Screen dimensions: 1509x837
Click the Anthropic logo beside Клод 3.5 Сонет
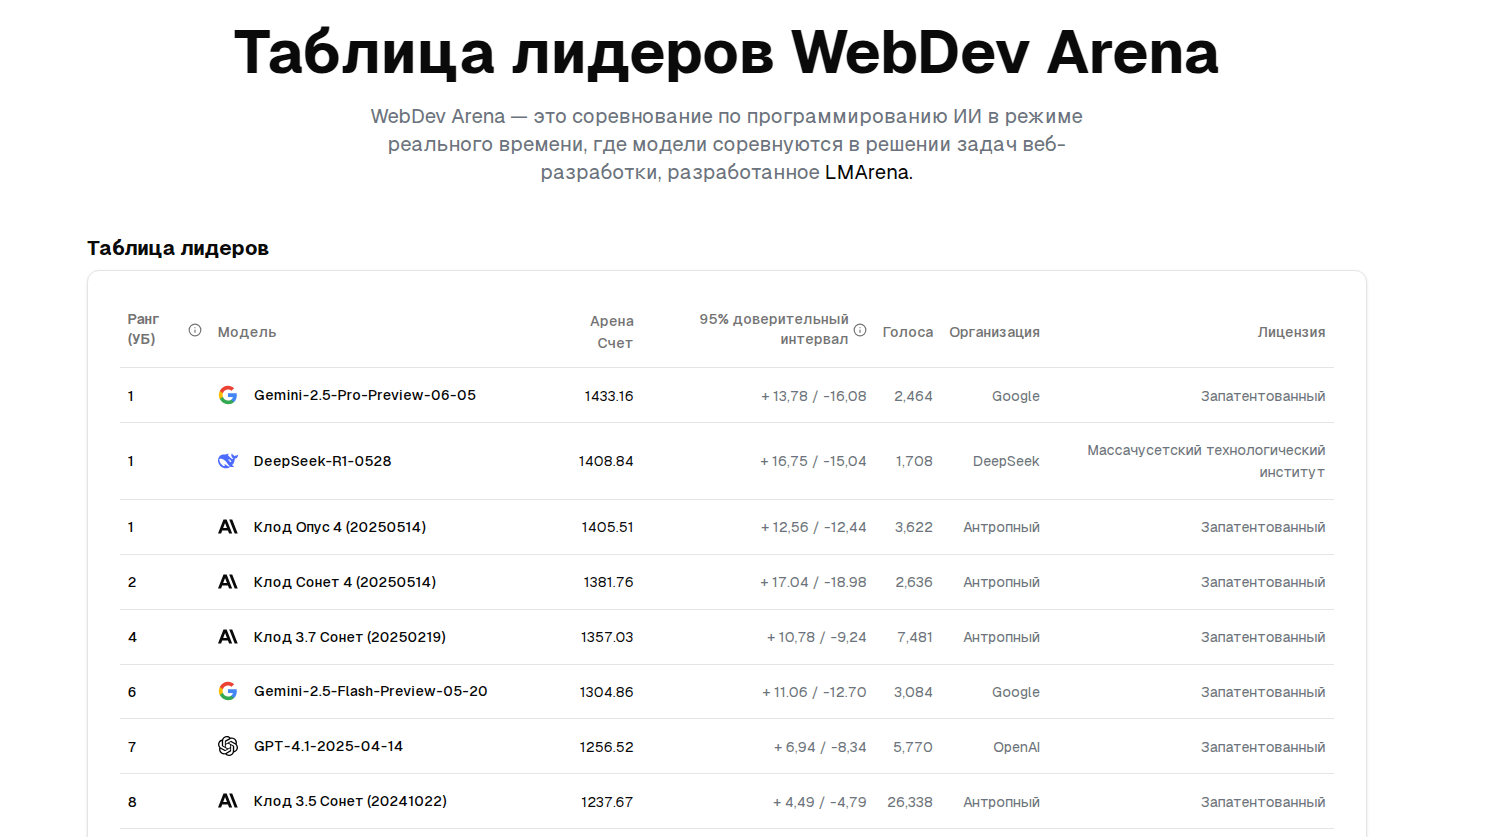(x=228, y=801)
